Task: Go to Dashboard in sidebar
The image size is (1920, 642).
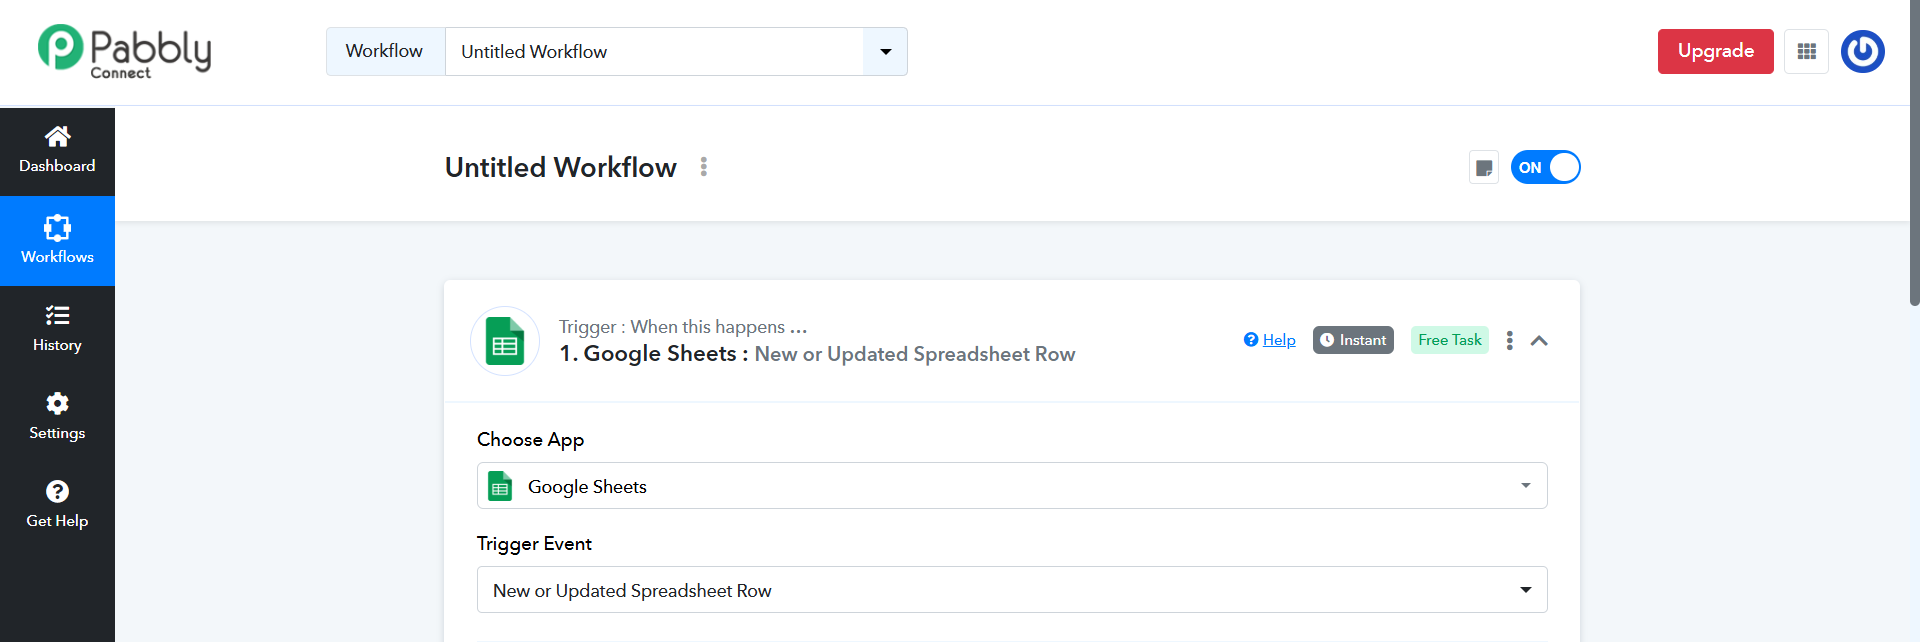Action: pyautogui.click(x=57, y=151)
